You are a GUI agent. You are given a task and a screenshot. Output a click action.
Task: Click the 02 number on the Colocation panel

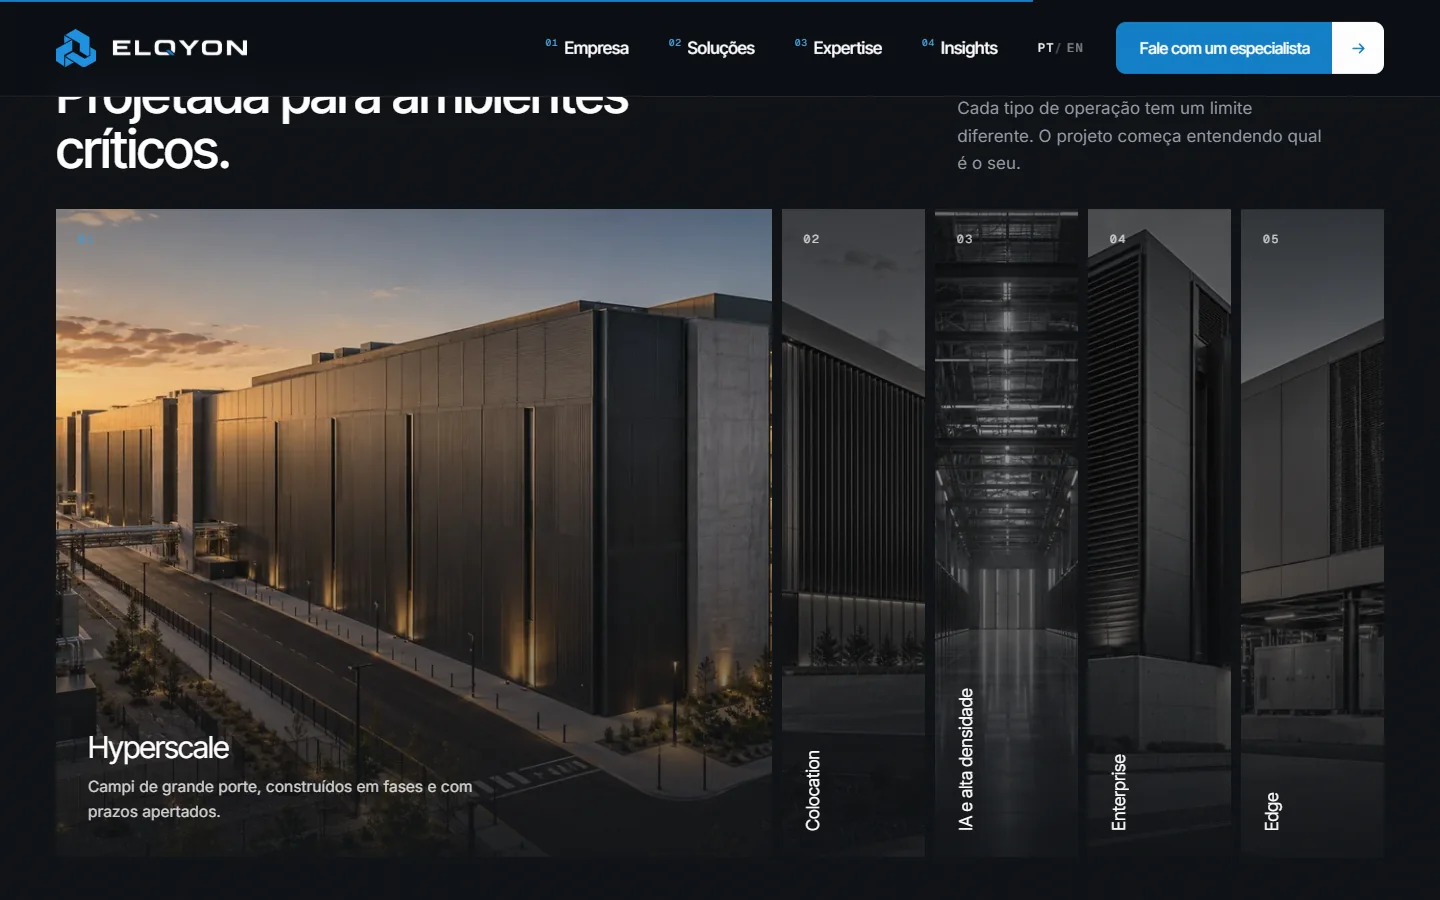point(811,239)
